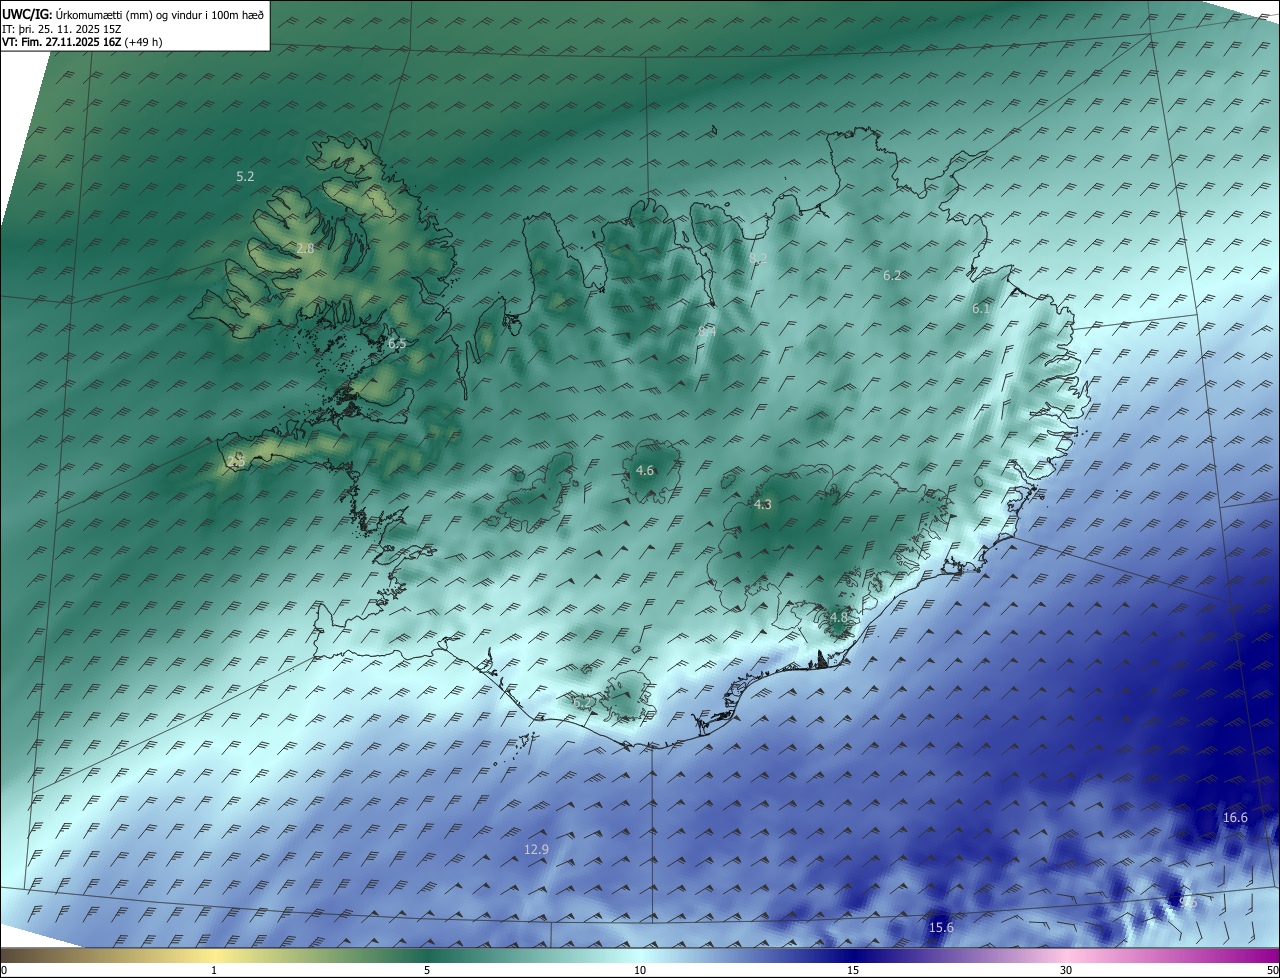Click the 15 tick on the colour scale
1280x978 pixels.
[853, 970]
